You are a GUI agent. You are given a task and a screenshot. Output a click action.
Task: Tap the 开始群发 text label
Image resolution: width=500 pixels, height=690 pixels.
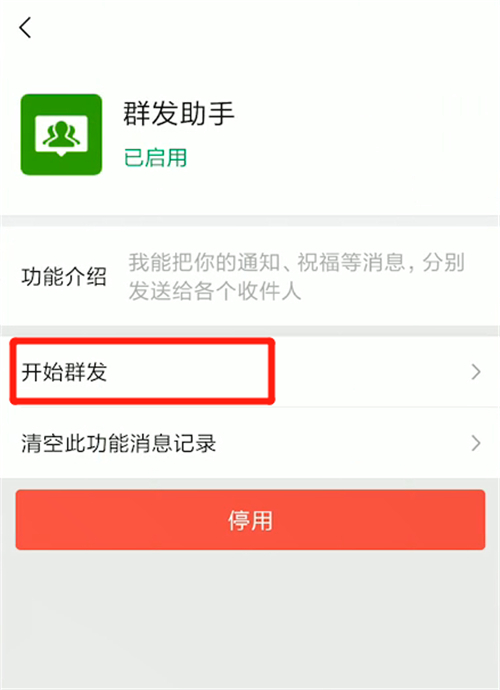click(x=64, y=372)
